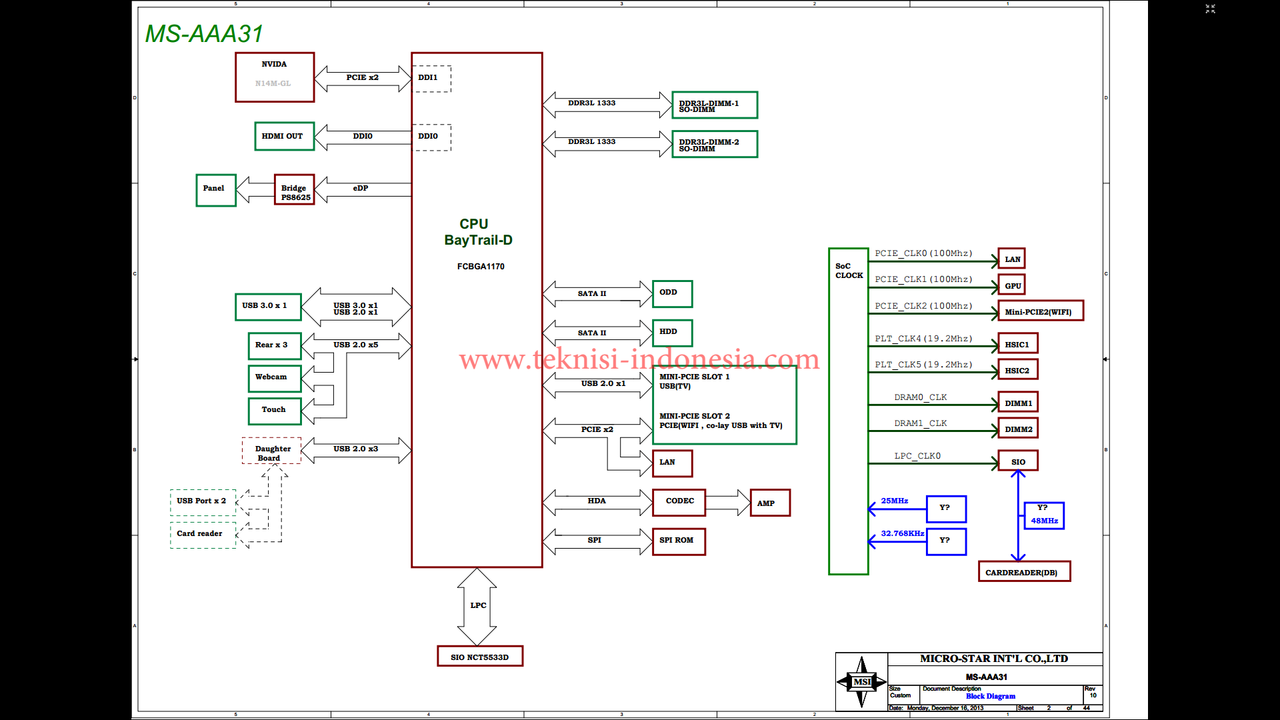1280x720 pixels.
Task: Select the GPU clock target block
Action: pyautogui.click(x=1011, y=285)
